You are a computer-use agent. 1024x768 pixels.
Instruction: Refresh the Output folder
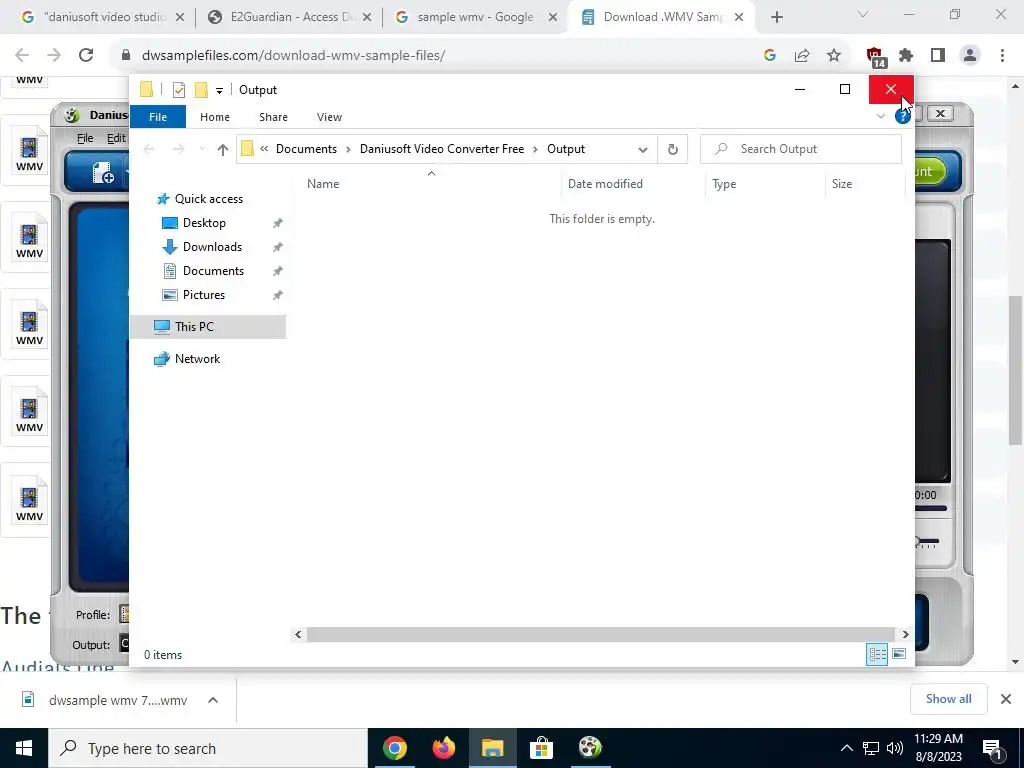pos(673,150)
